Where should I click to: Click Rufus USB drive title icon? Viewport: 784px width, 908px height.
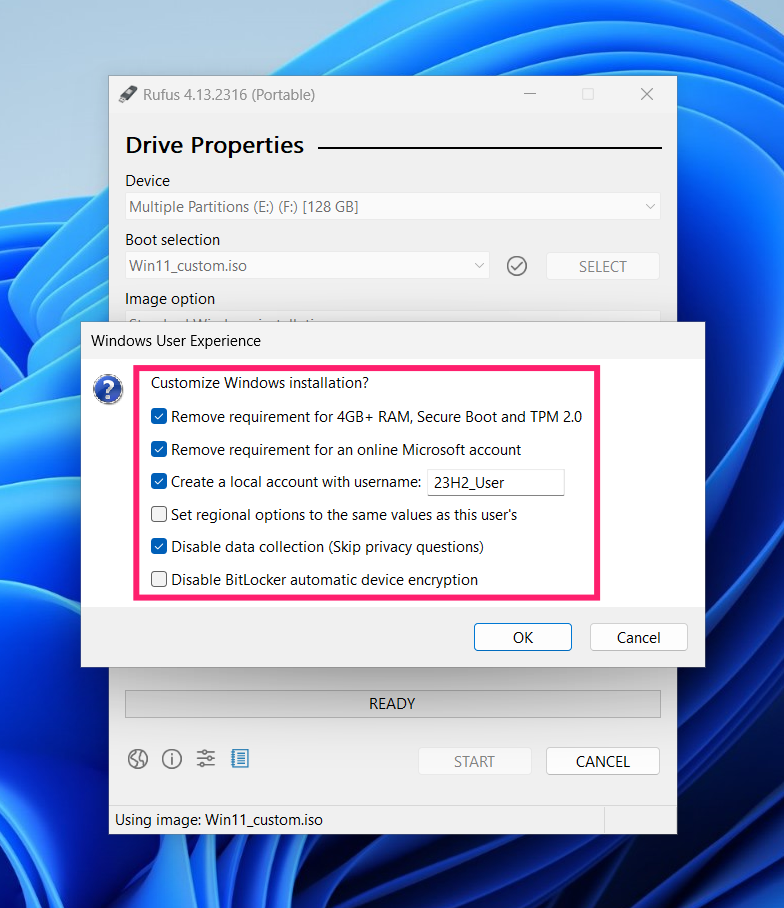128,94
